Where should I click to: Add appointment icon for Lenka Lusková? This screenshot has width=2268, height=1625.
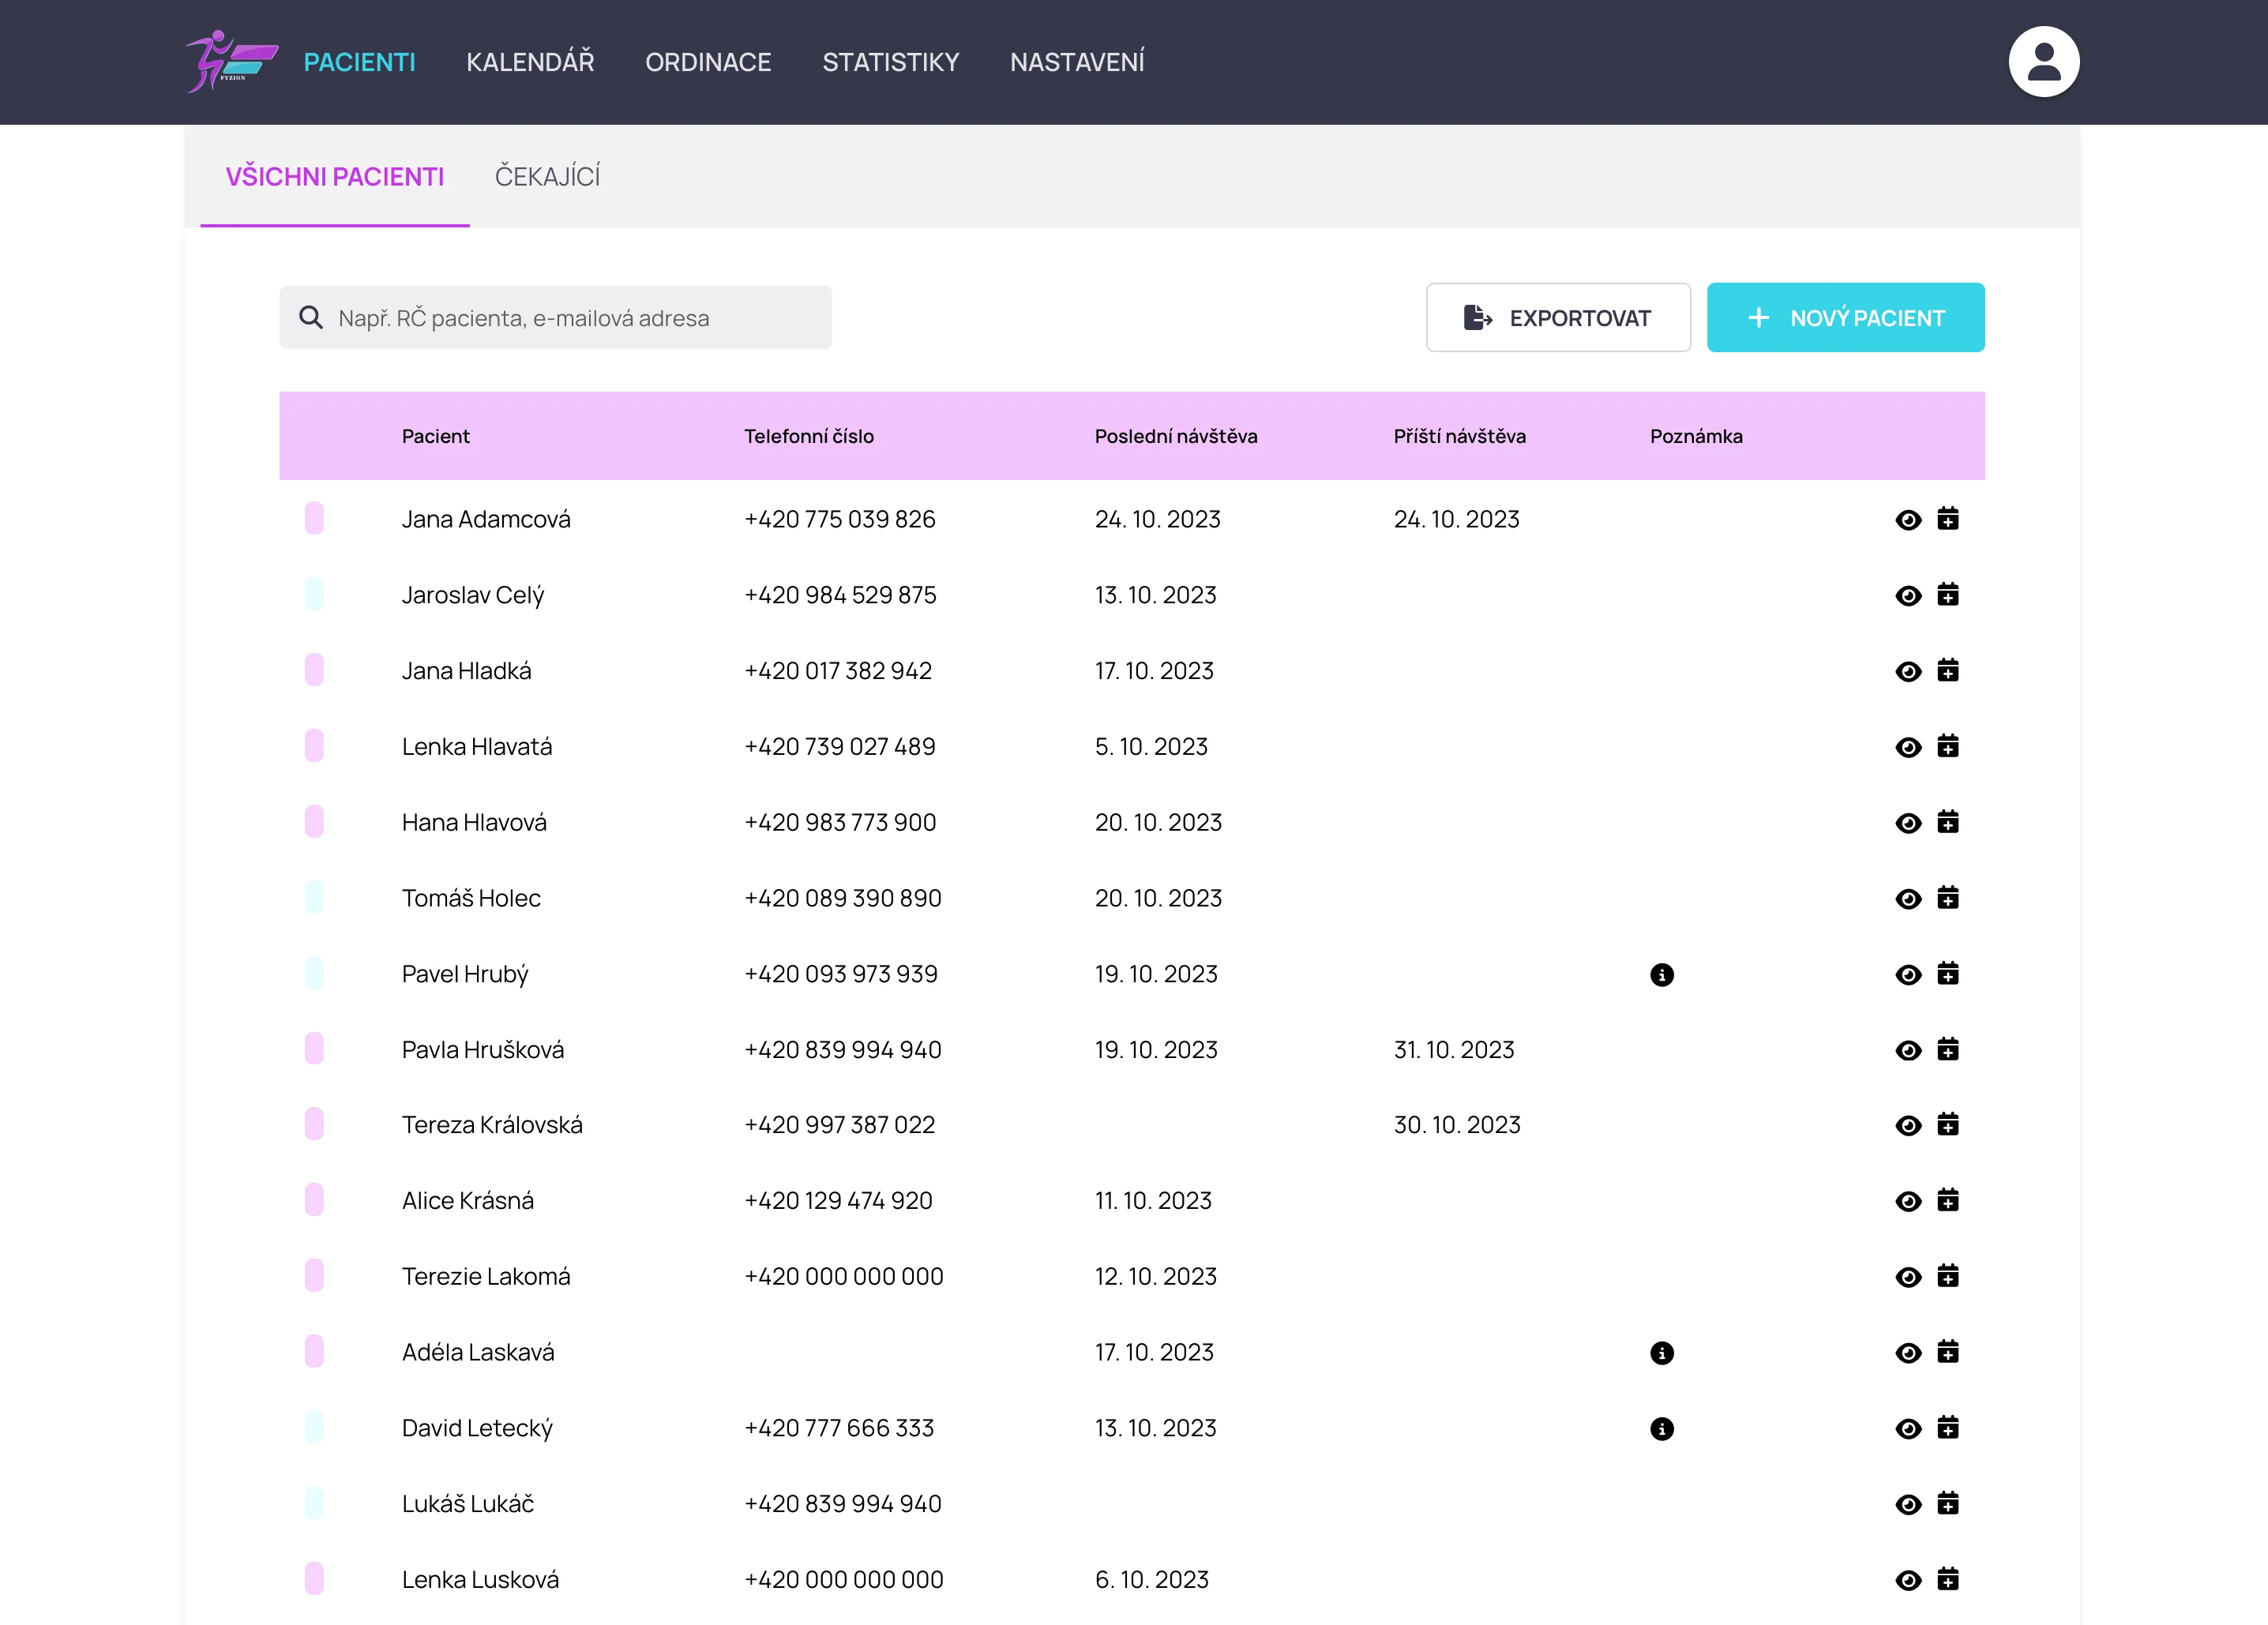(x=1947, y=1579)
